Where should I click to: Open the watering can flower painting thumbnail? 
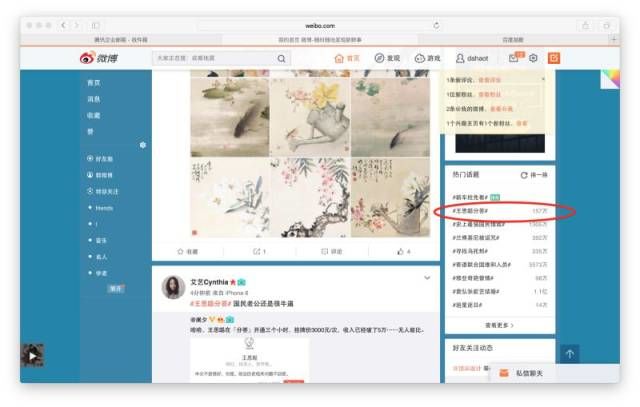coord(390,198)
